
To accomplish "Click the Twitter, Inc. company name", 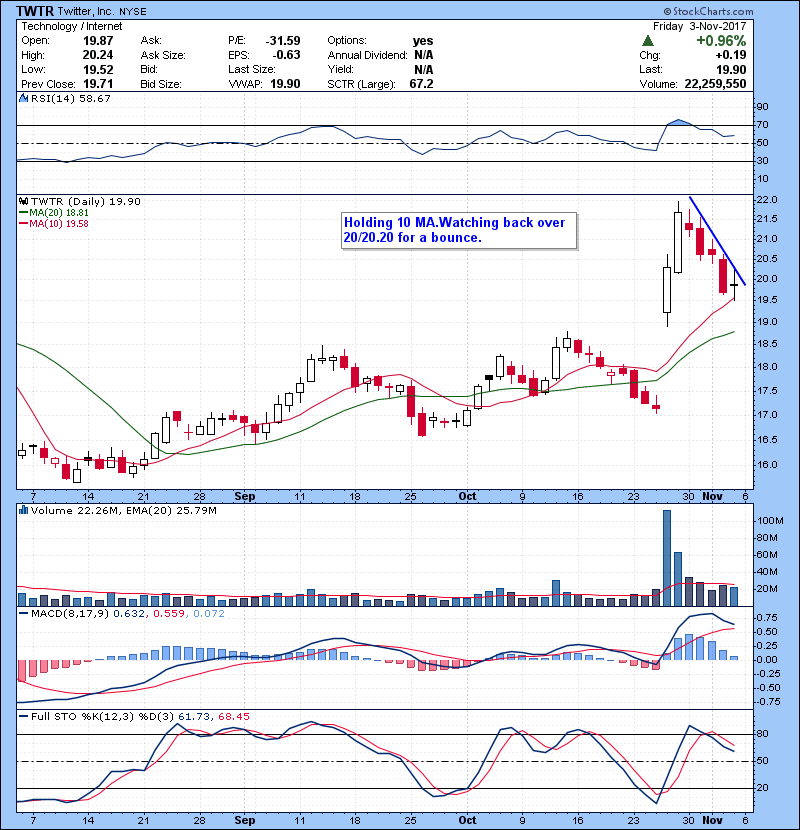I will [87, 11].
